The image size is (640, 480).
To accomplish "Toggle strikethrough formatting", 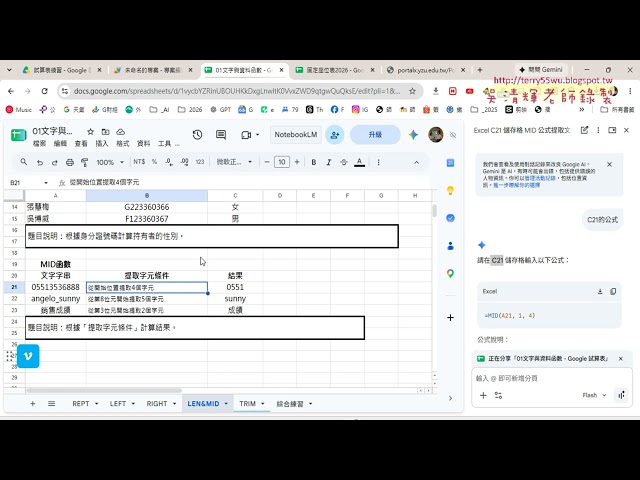I will (x=344, y=162).
